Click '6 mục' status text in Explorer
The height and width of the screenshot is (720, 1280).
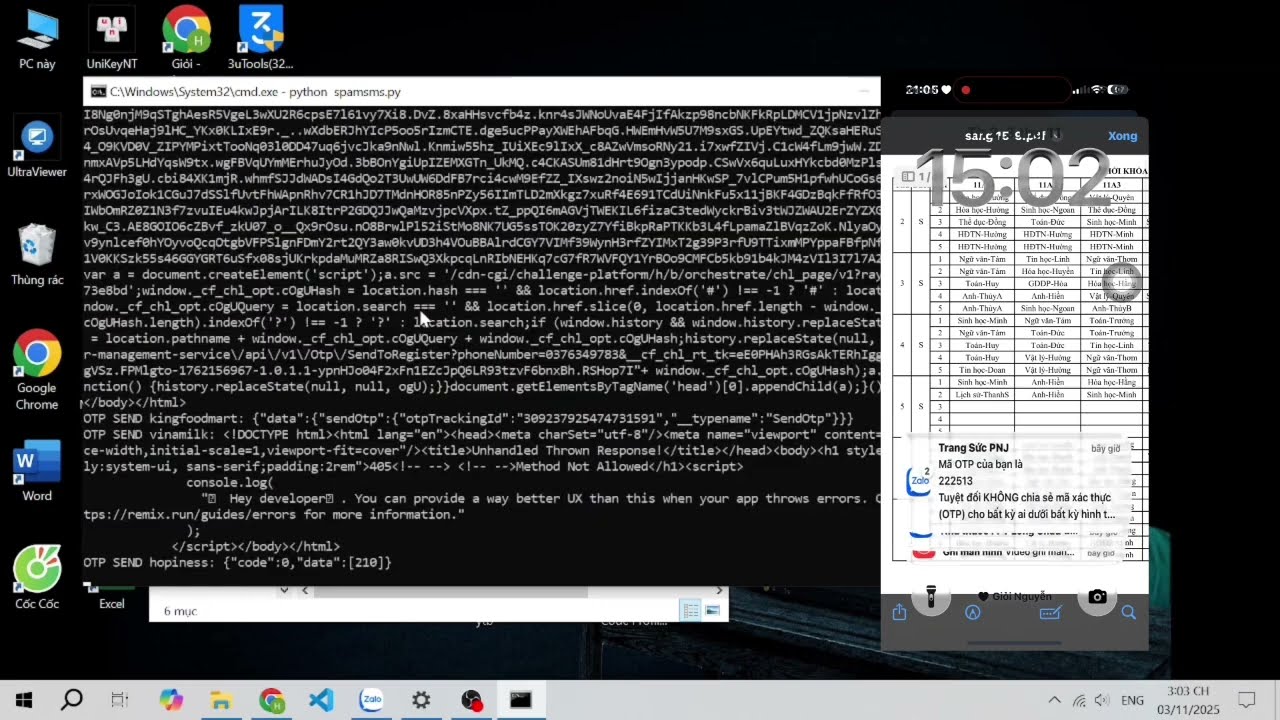[x=180, y=610]
